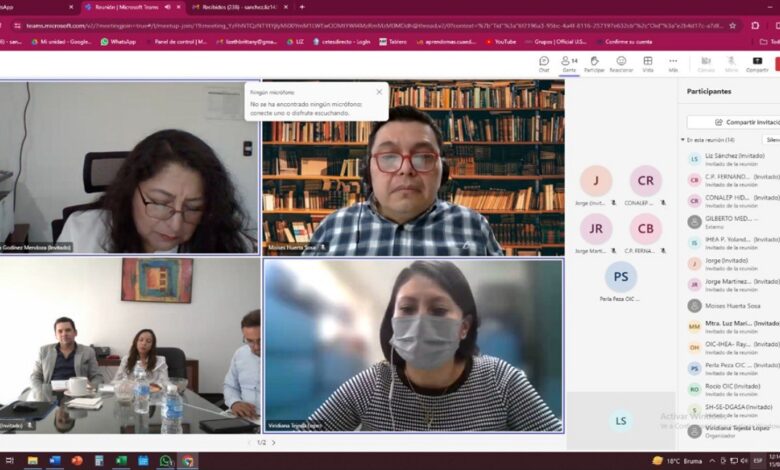Show hidden system tray icons
The width and height of the screenshot is (780, 470).
pyautogui.click(x=712, y=461)
